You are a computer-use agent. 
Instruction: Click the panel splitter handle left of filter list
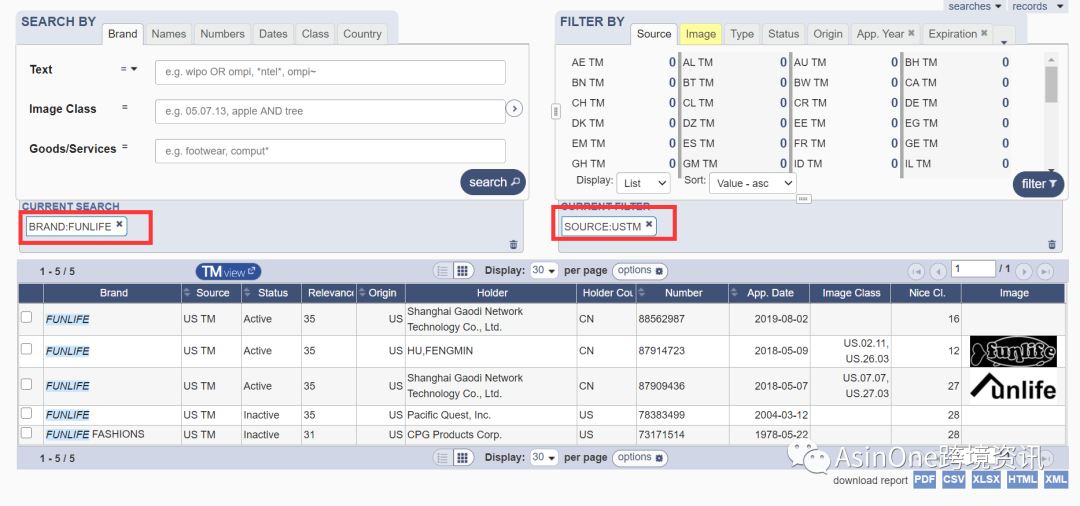556,112
